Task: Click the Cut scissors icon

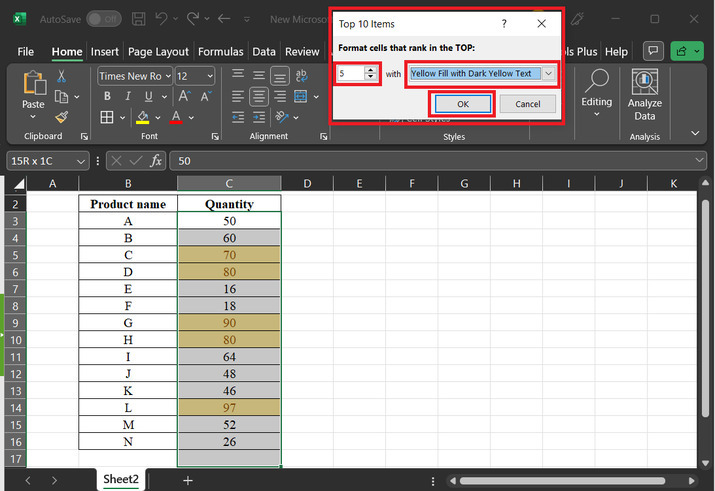Action: click(x=62, y=76)
